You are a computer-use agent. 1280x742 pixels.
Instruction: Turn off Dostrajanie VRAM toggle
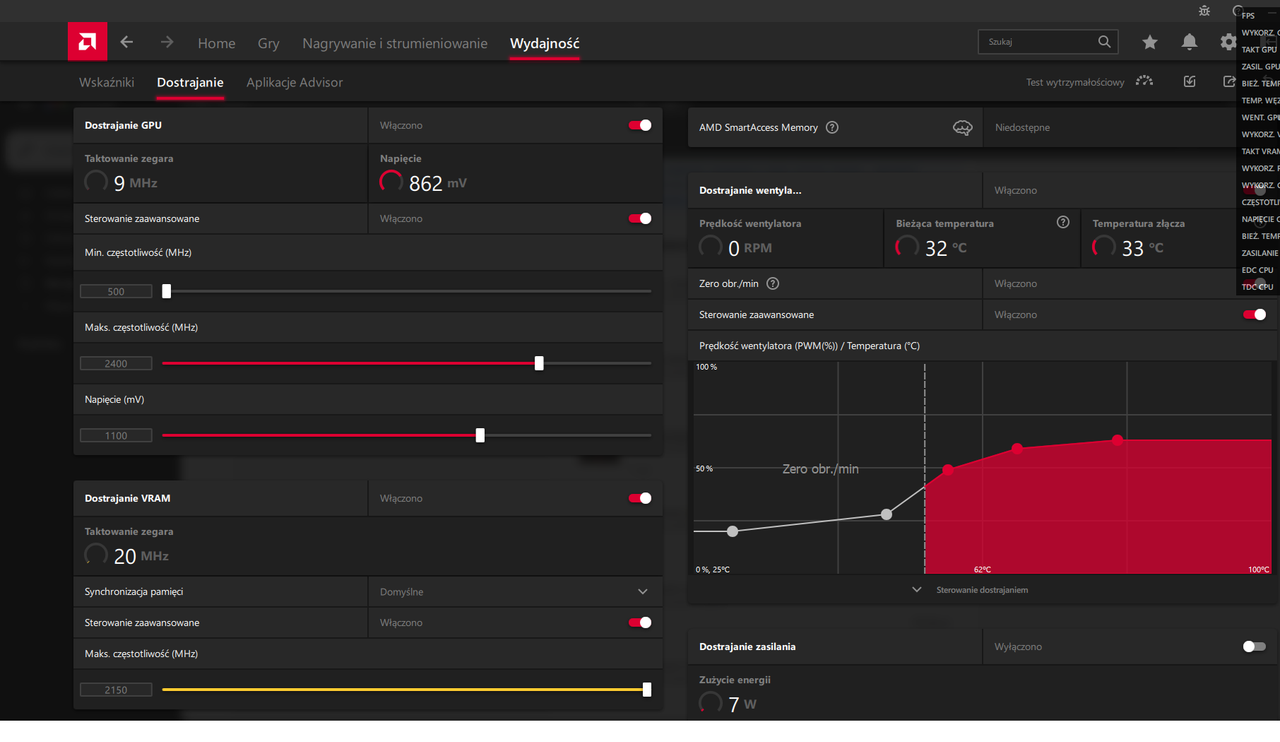click(640, 498)
